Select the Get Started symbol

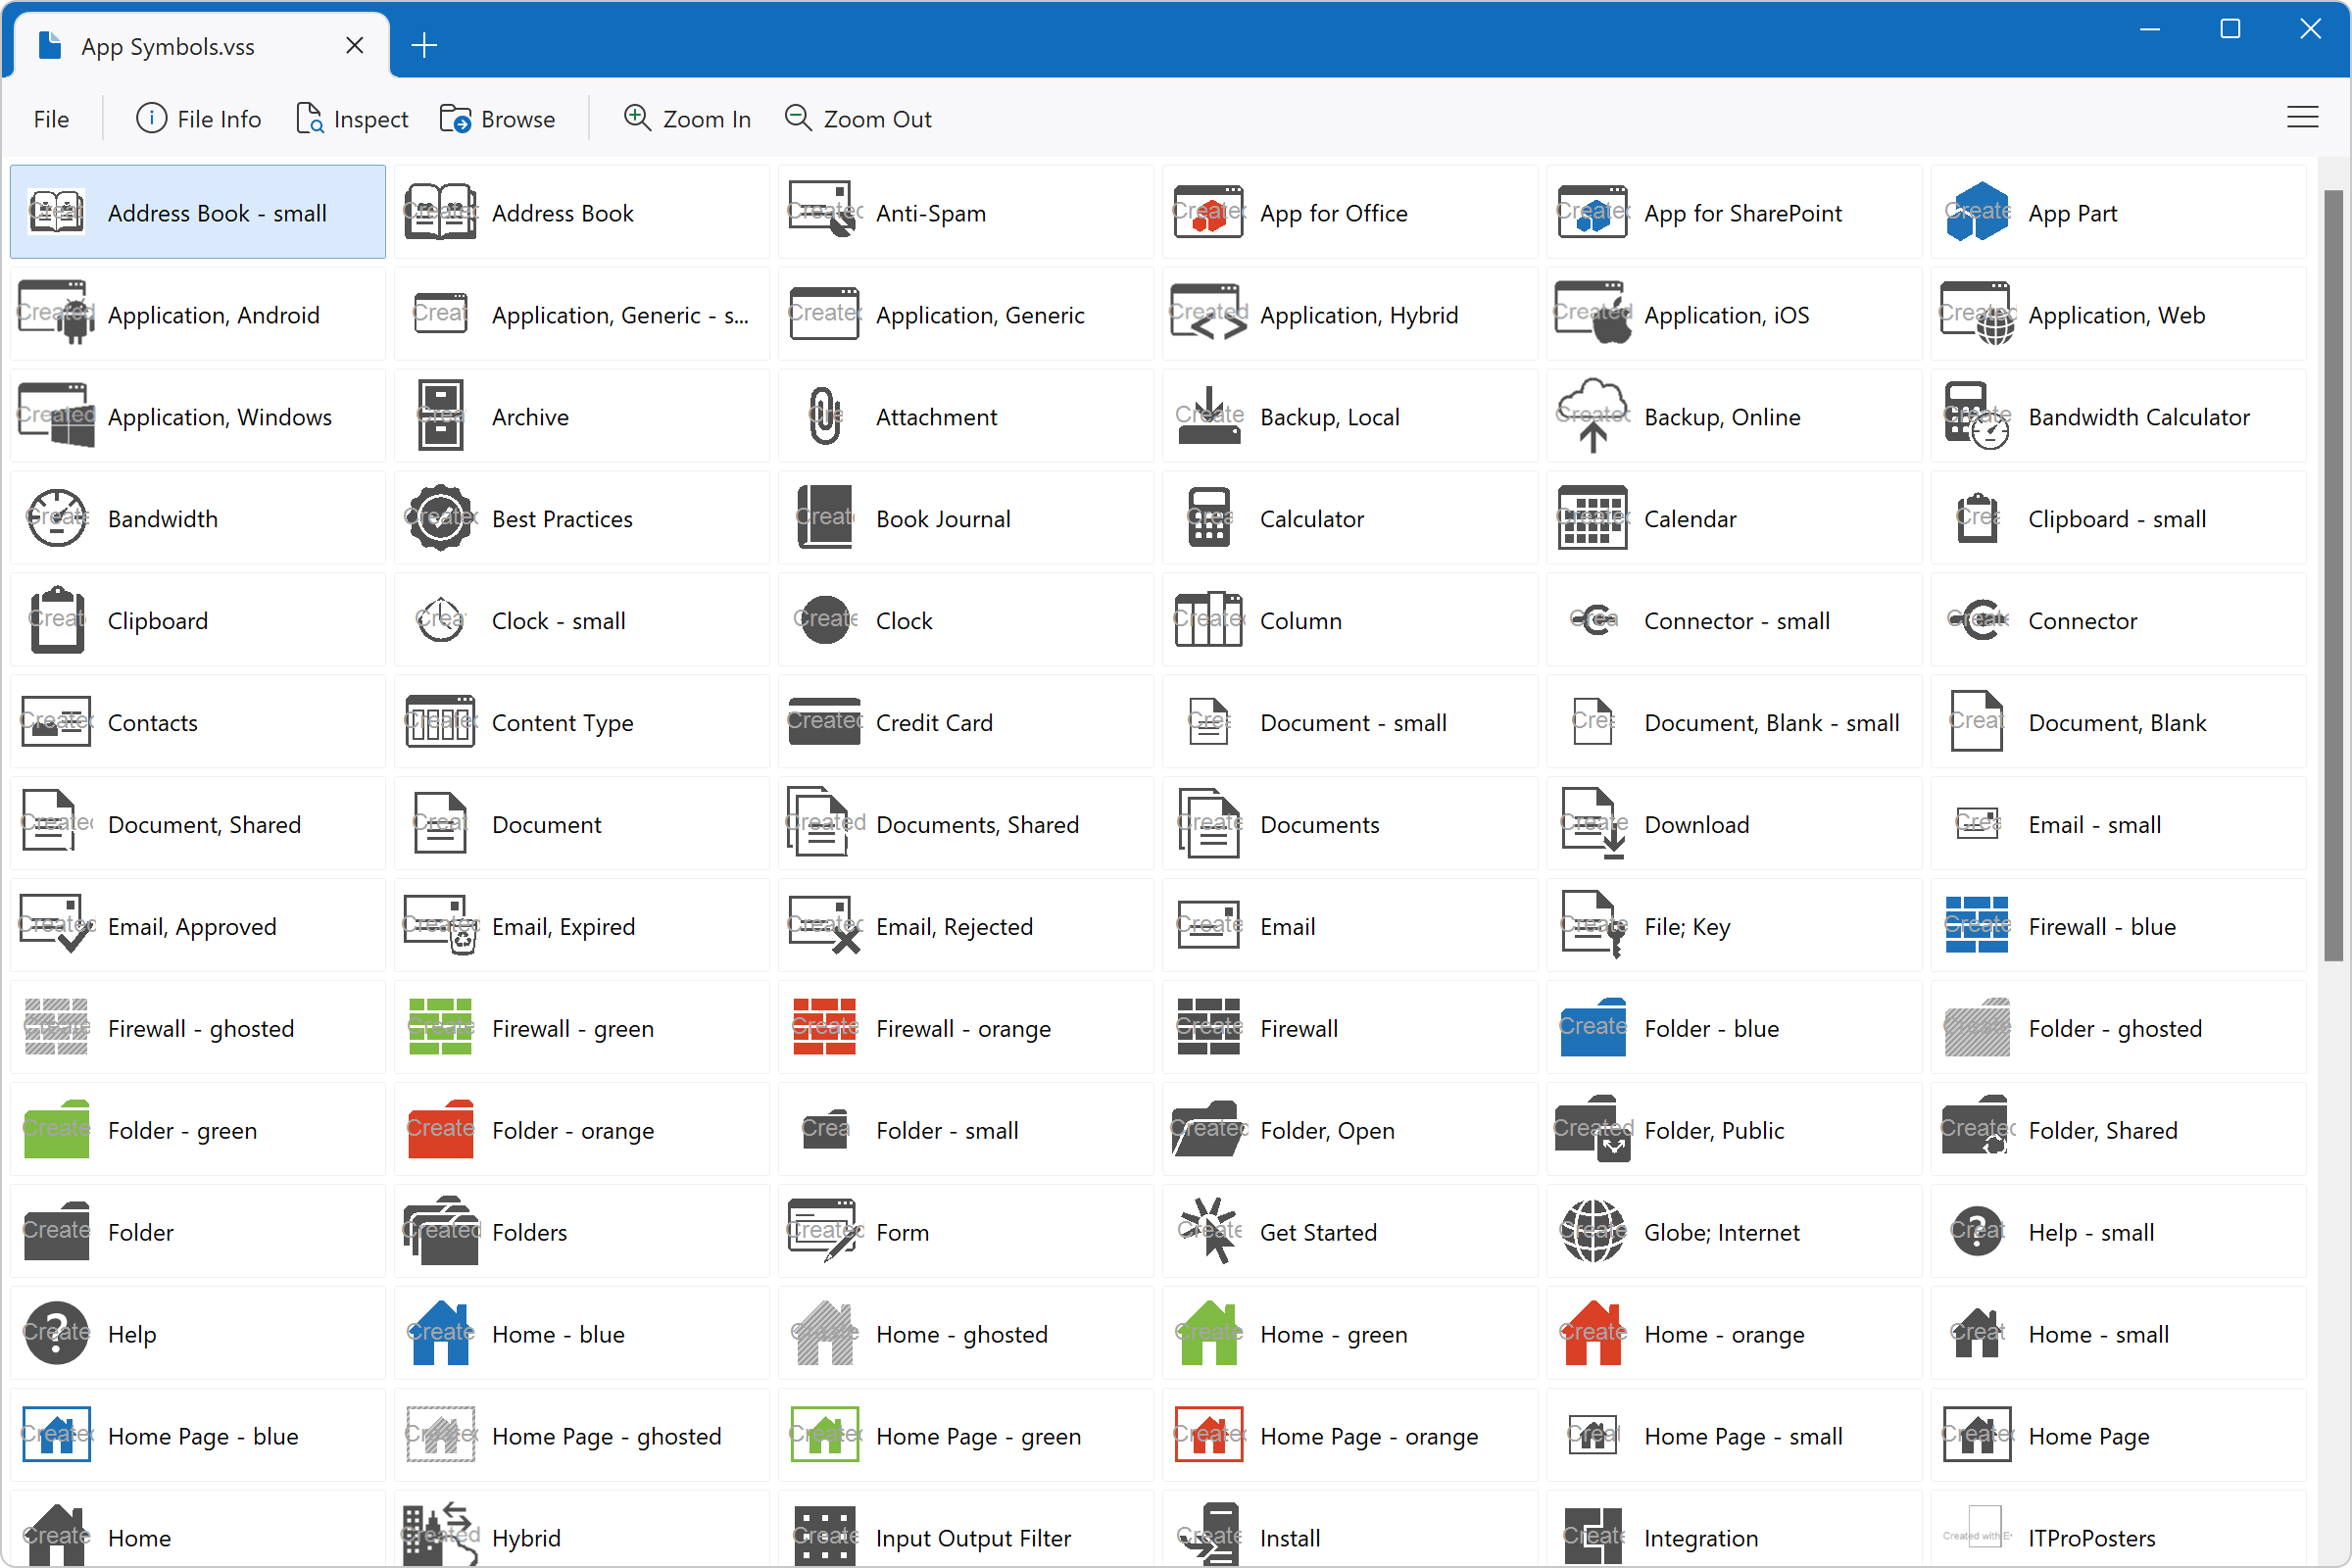[1348, 1232]
